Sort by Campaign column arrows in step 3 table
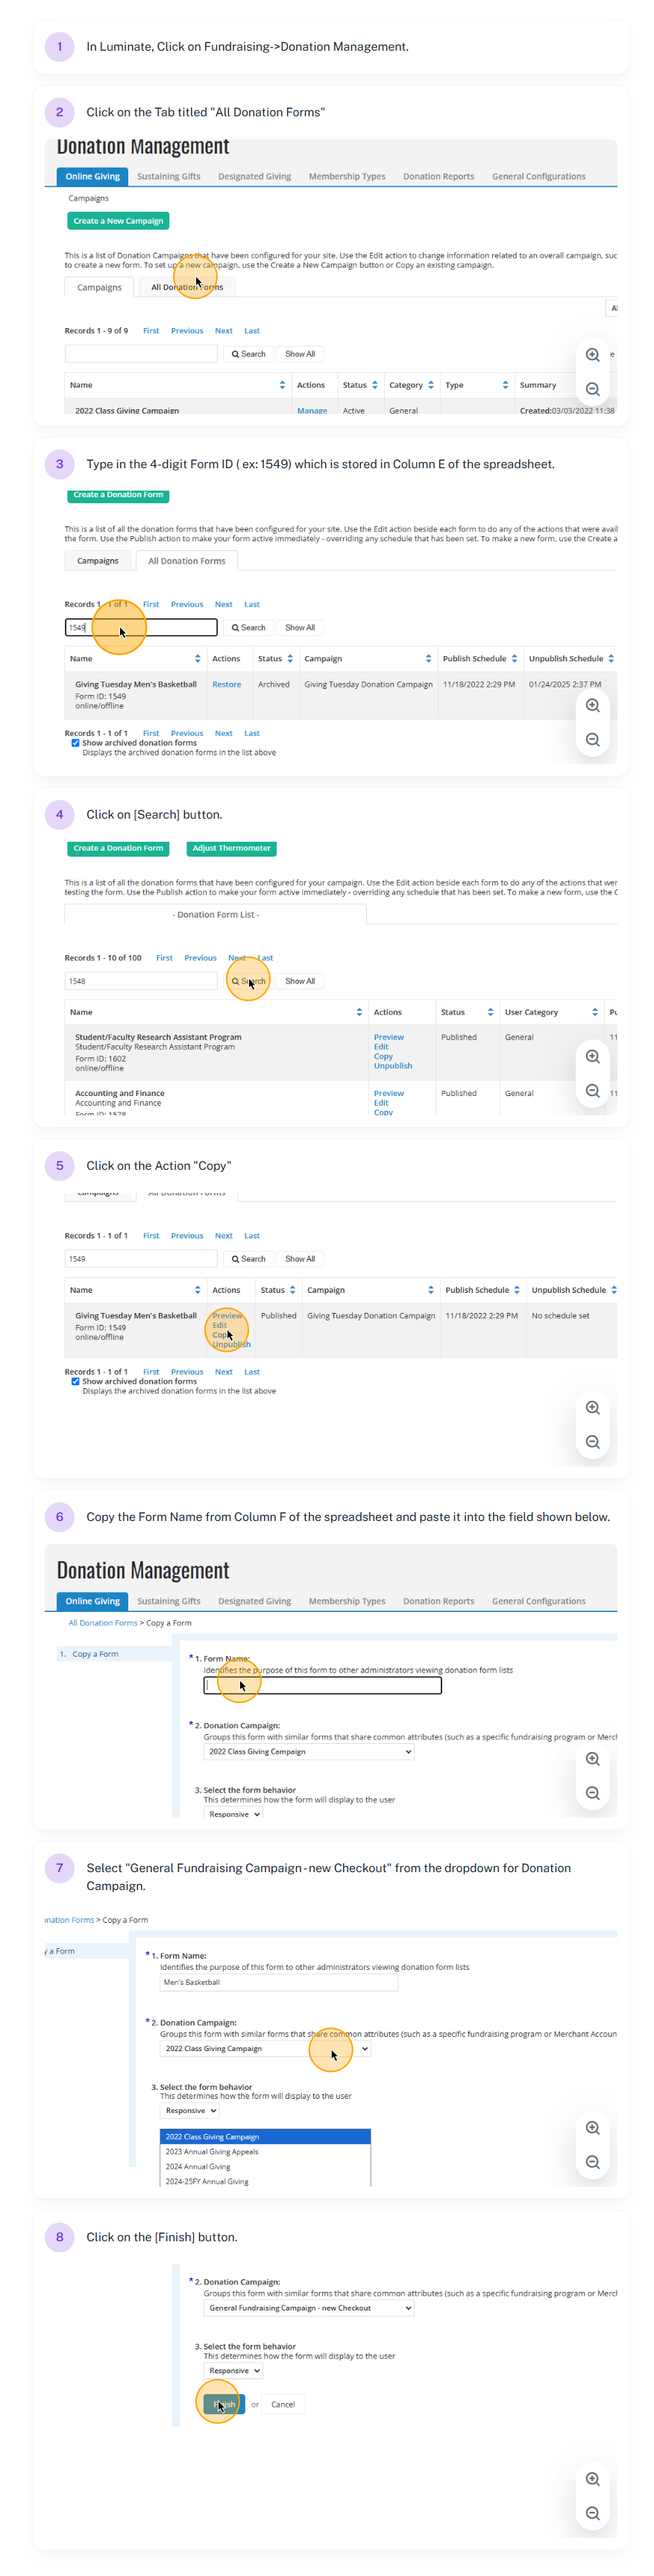 [428, 659]
